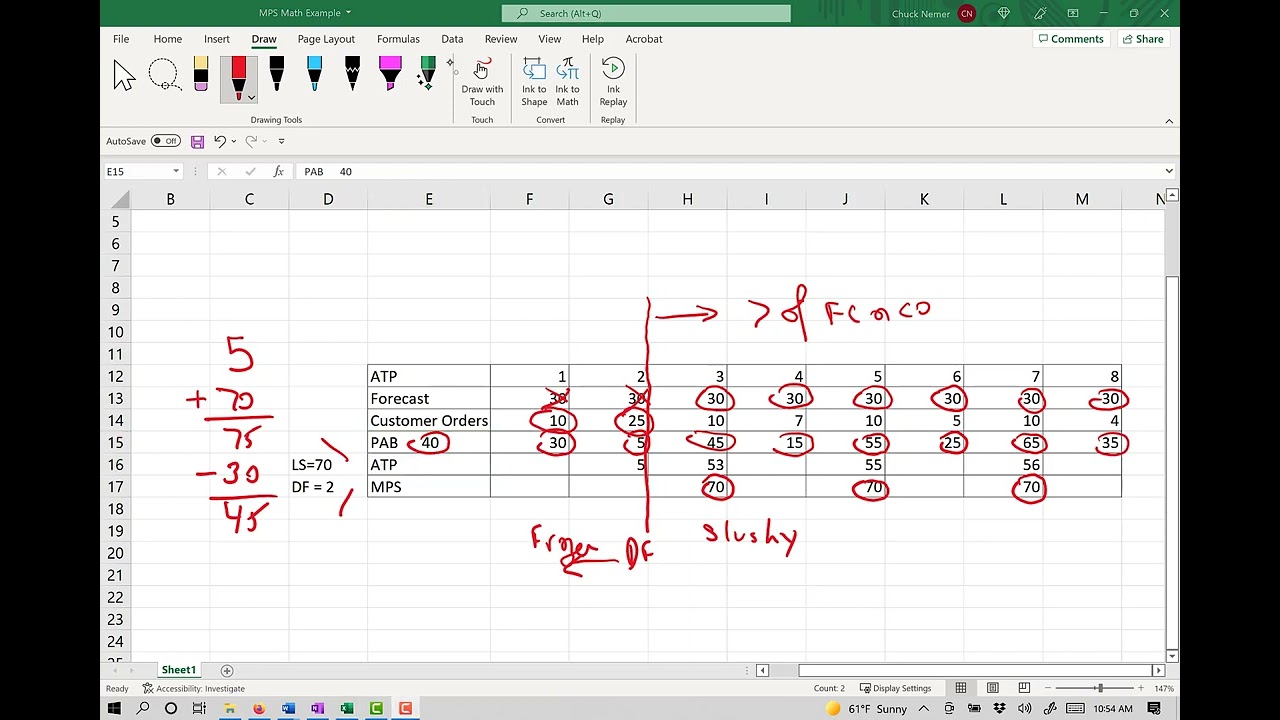Switch to Normal view
This screenshot has width=1280, height=720.
click(961, 688)
